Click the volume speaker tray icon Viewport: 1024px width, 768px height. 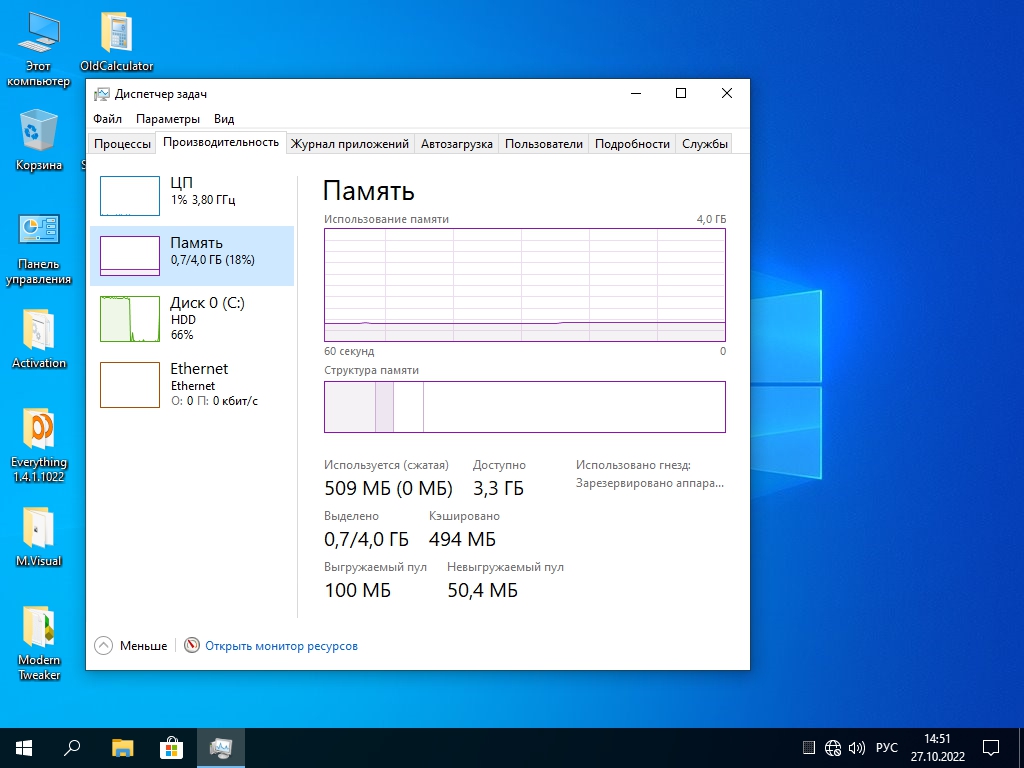856,748
